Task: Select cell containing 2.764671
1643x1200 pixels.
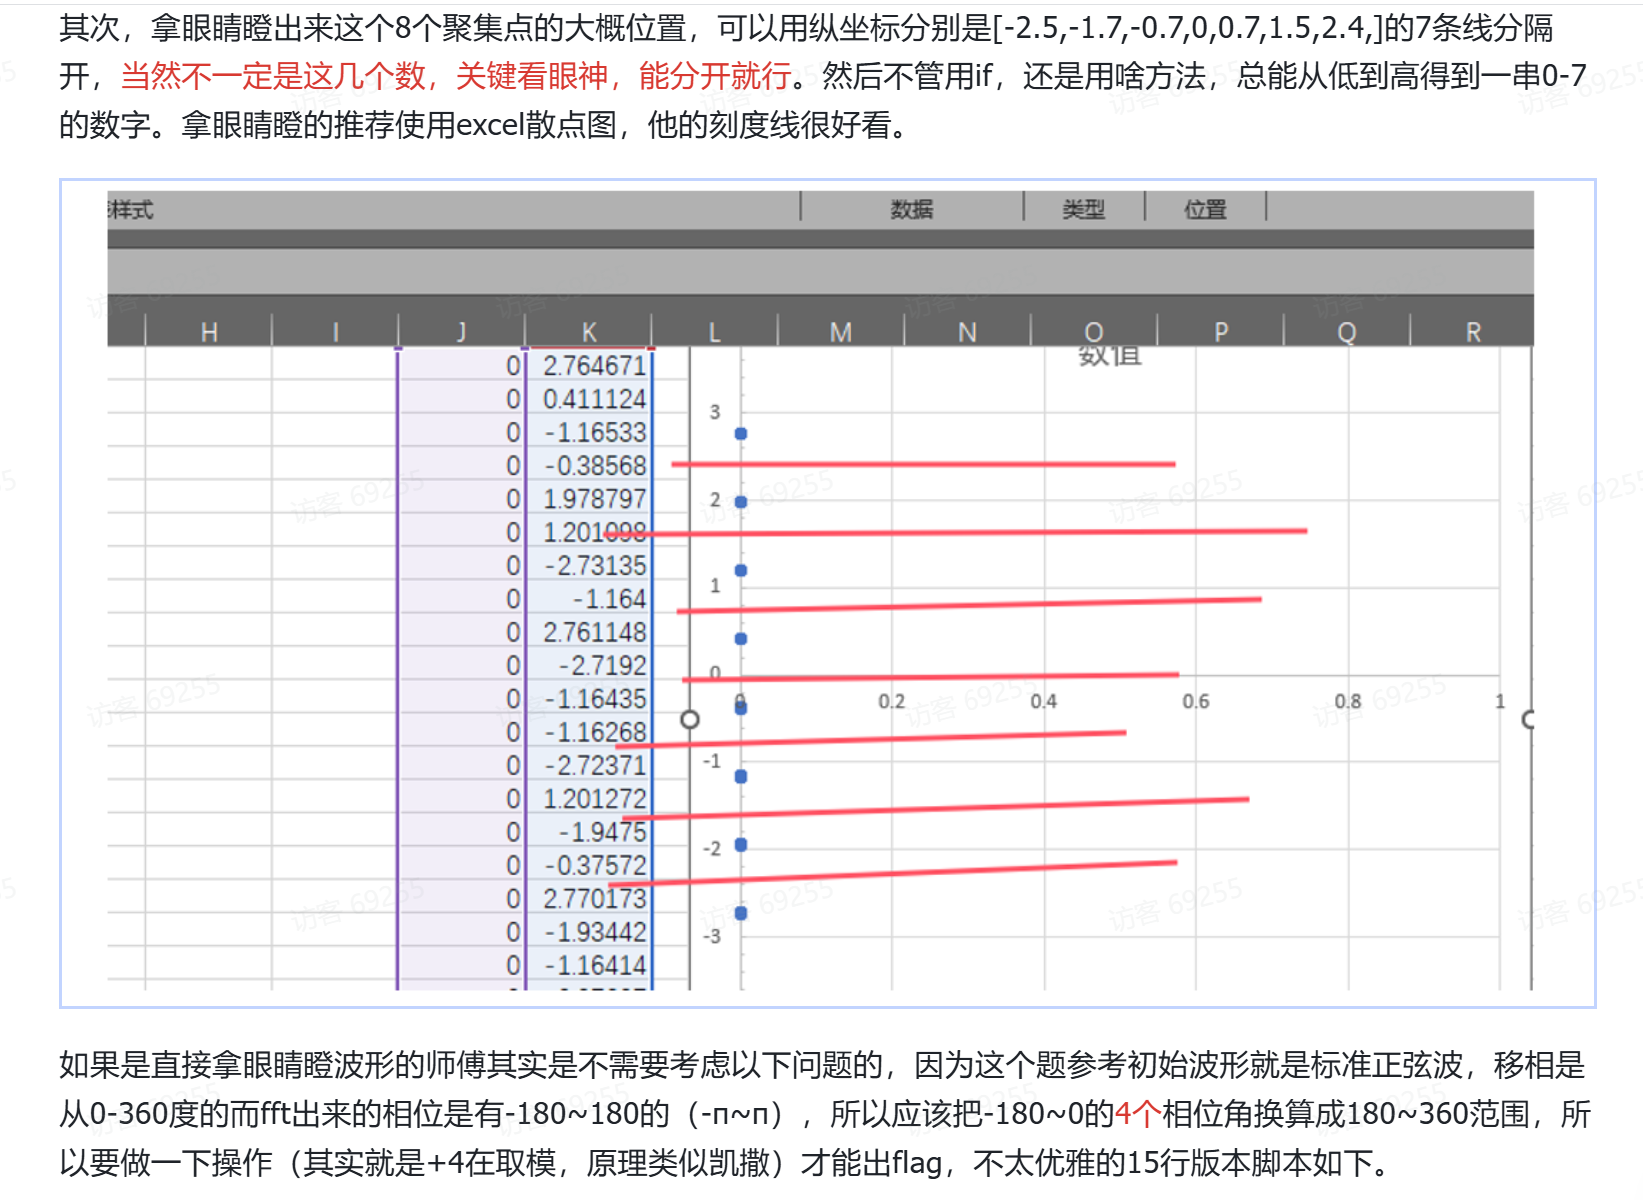Action: [594, 366]
